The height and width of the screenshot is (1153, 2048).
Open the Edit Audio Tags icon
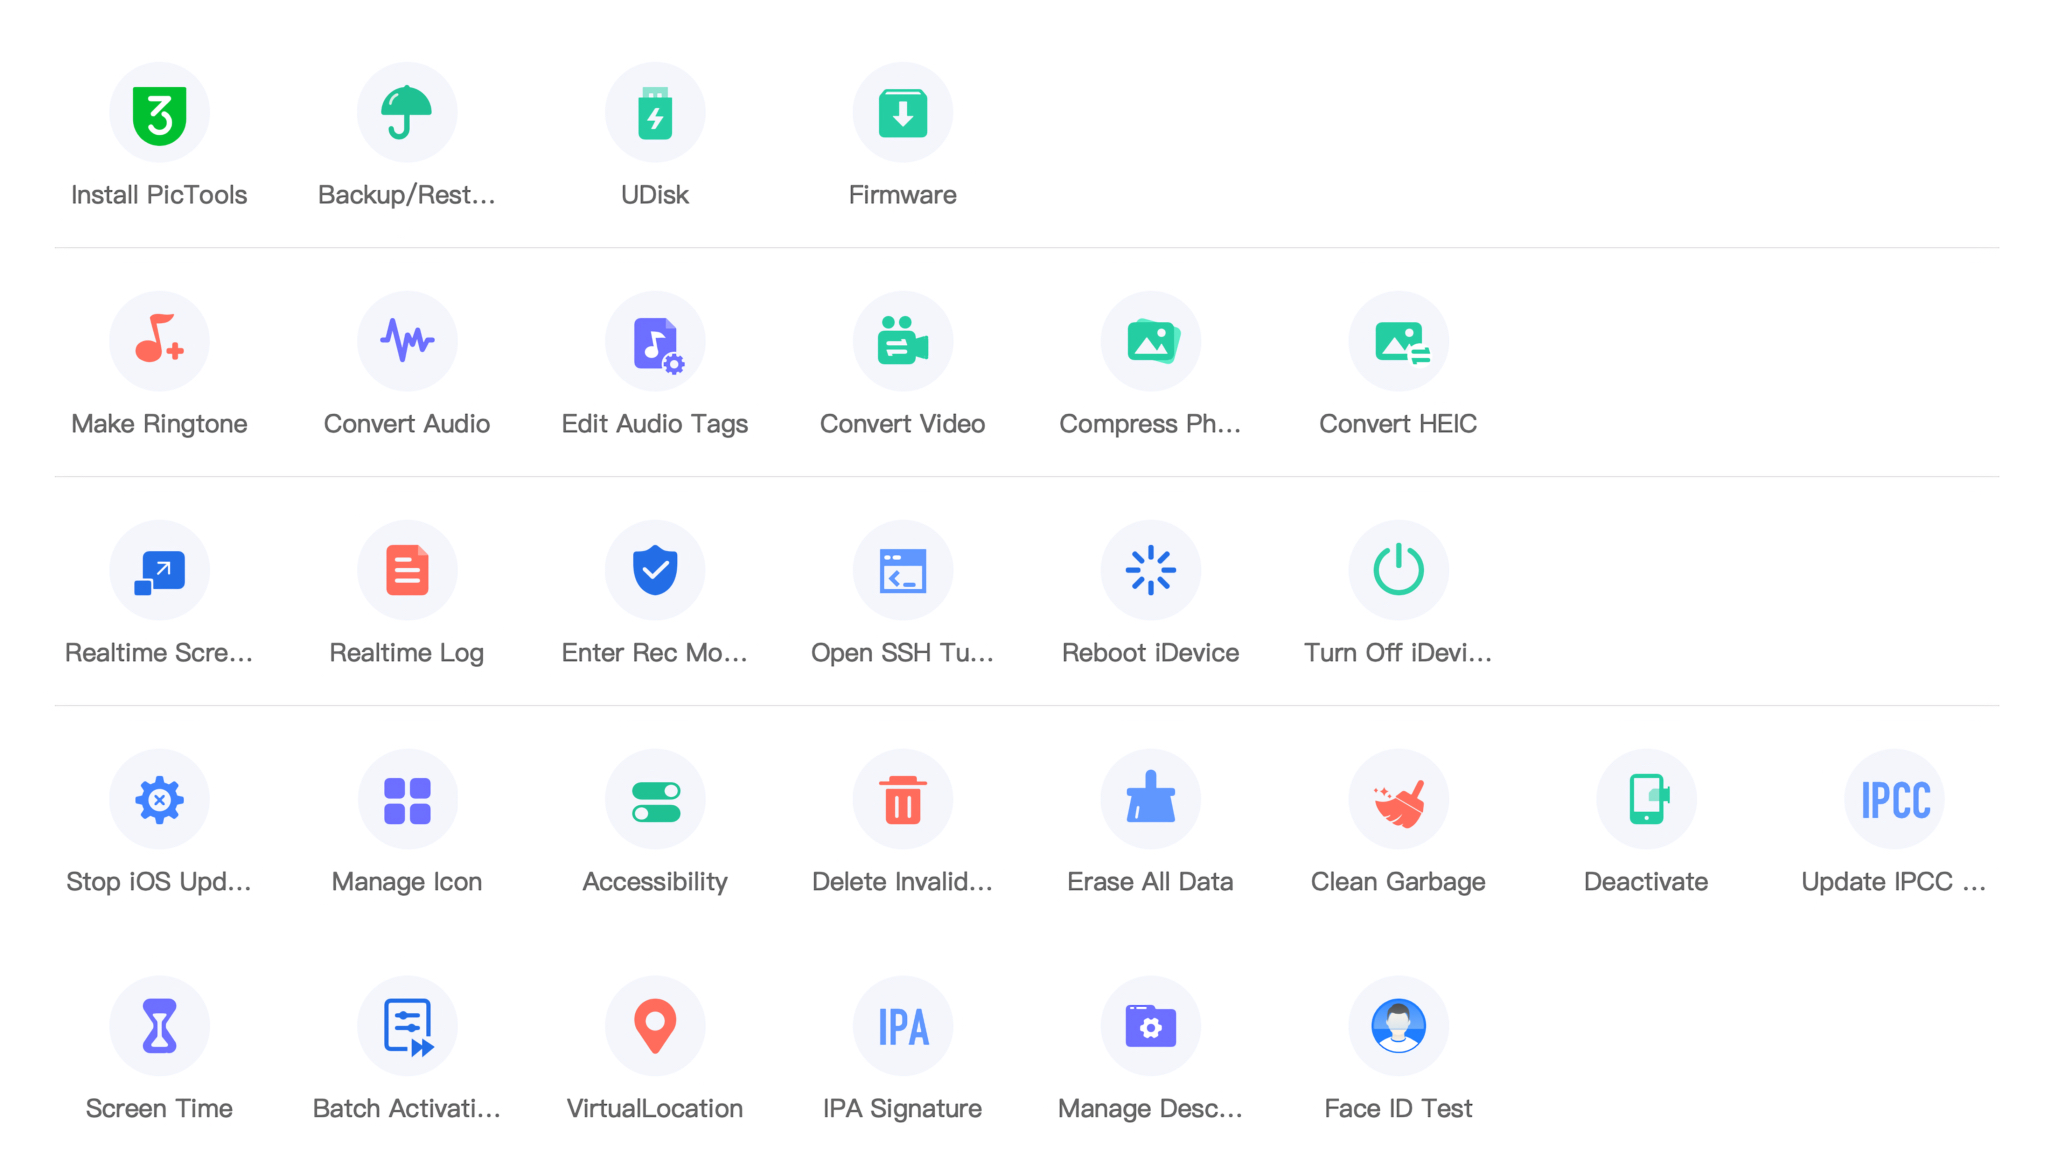tap(655, 341)
